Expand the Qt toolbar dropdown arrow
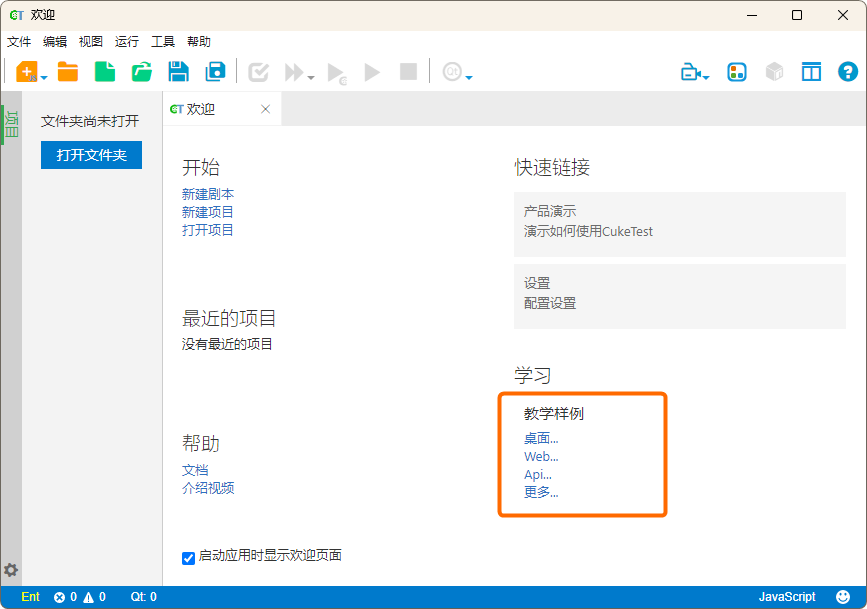The width and height of the screenshot is (867, 609). (x=469, y=77)
